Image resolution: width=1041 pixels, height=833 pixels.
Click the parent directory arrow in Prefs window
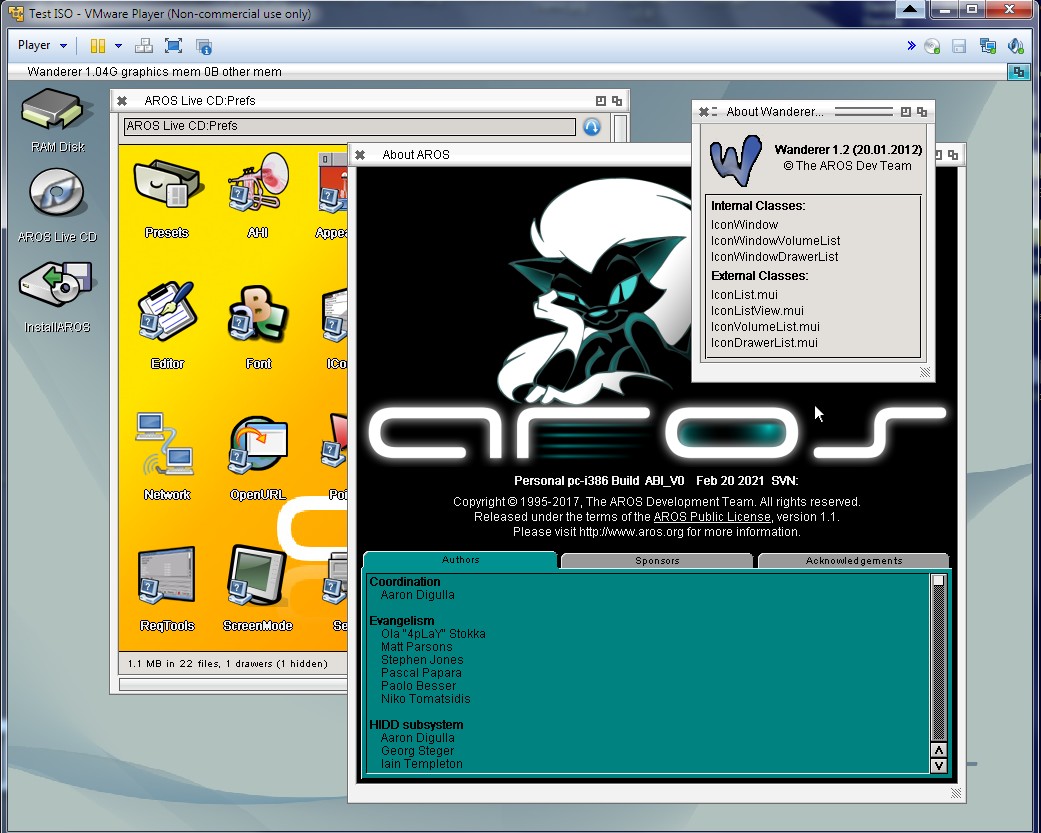tap(592, 127)
